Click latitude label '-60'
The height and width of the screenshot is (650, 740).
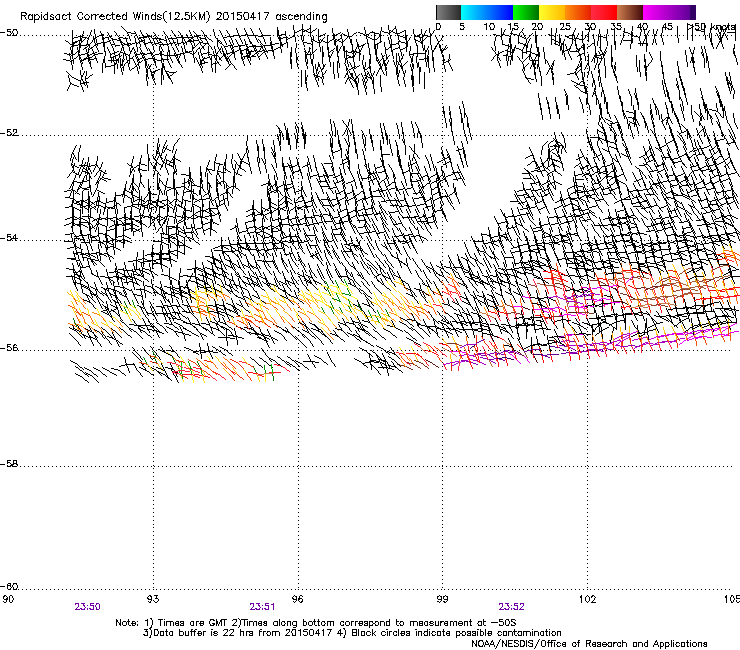(x=9, y=586)
